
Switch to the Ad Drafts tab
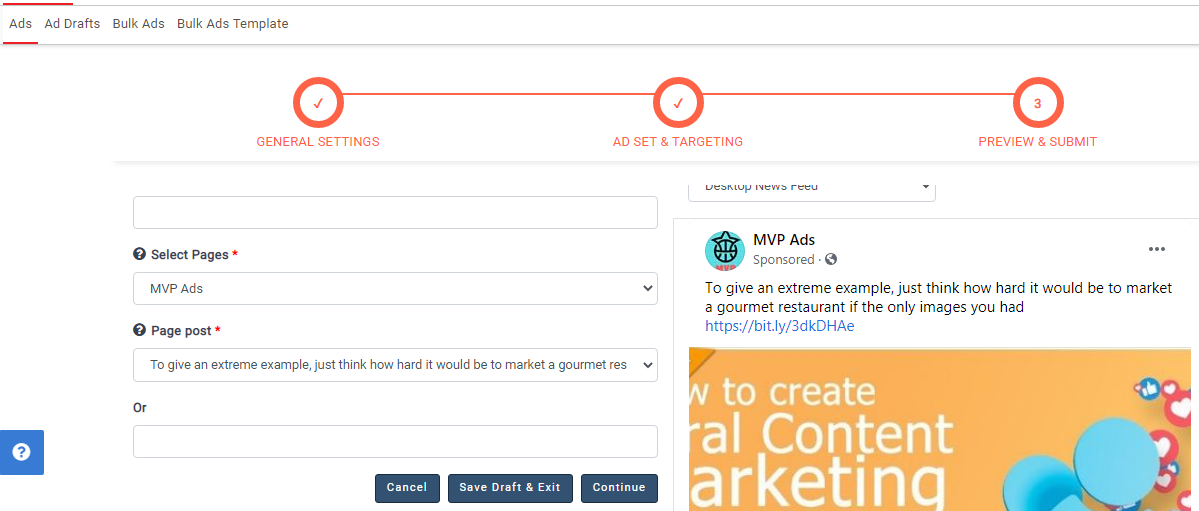click(72, 24)
